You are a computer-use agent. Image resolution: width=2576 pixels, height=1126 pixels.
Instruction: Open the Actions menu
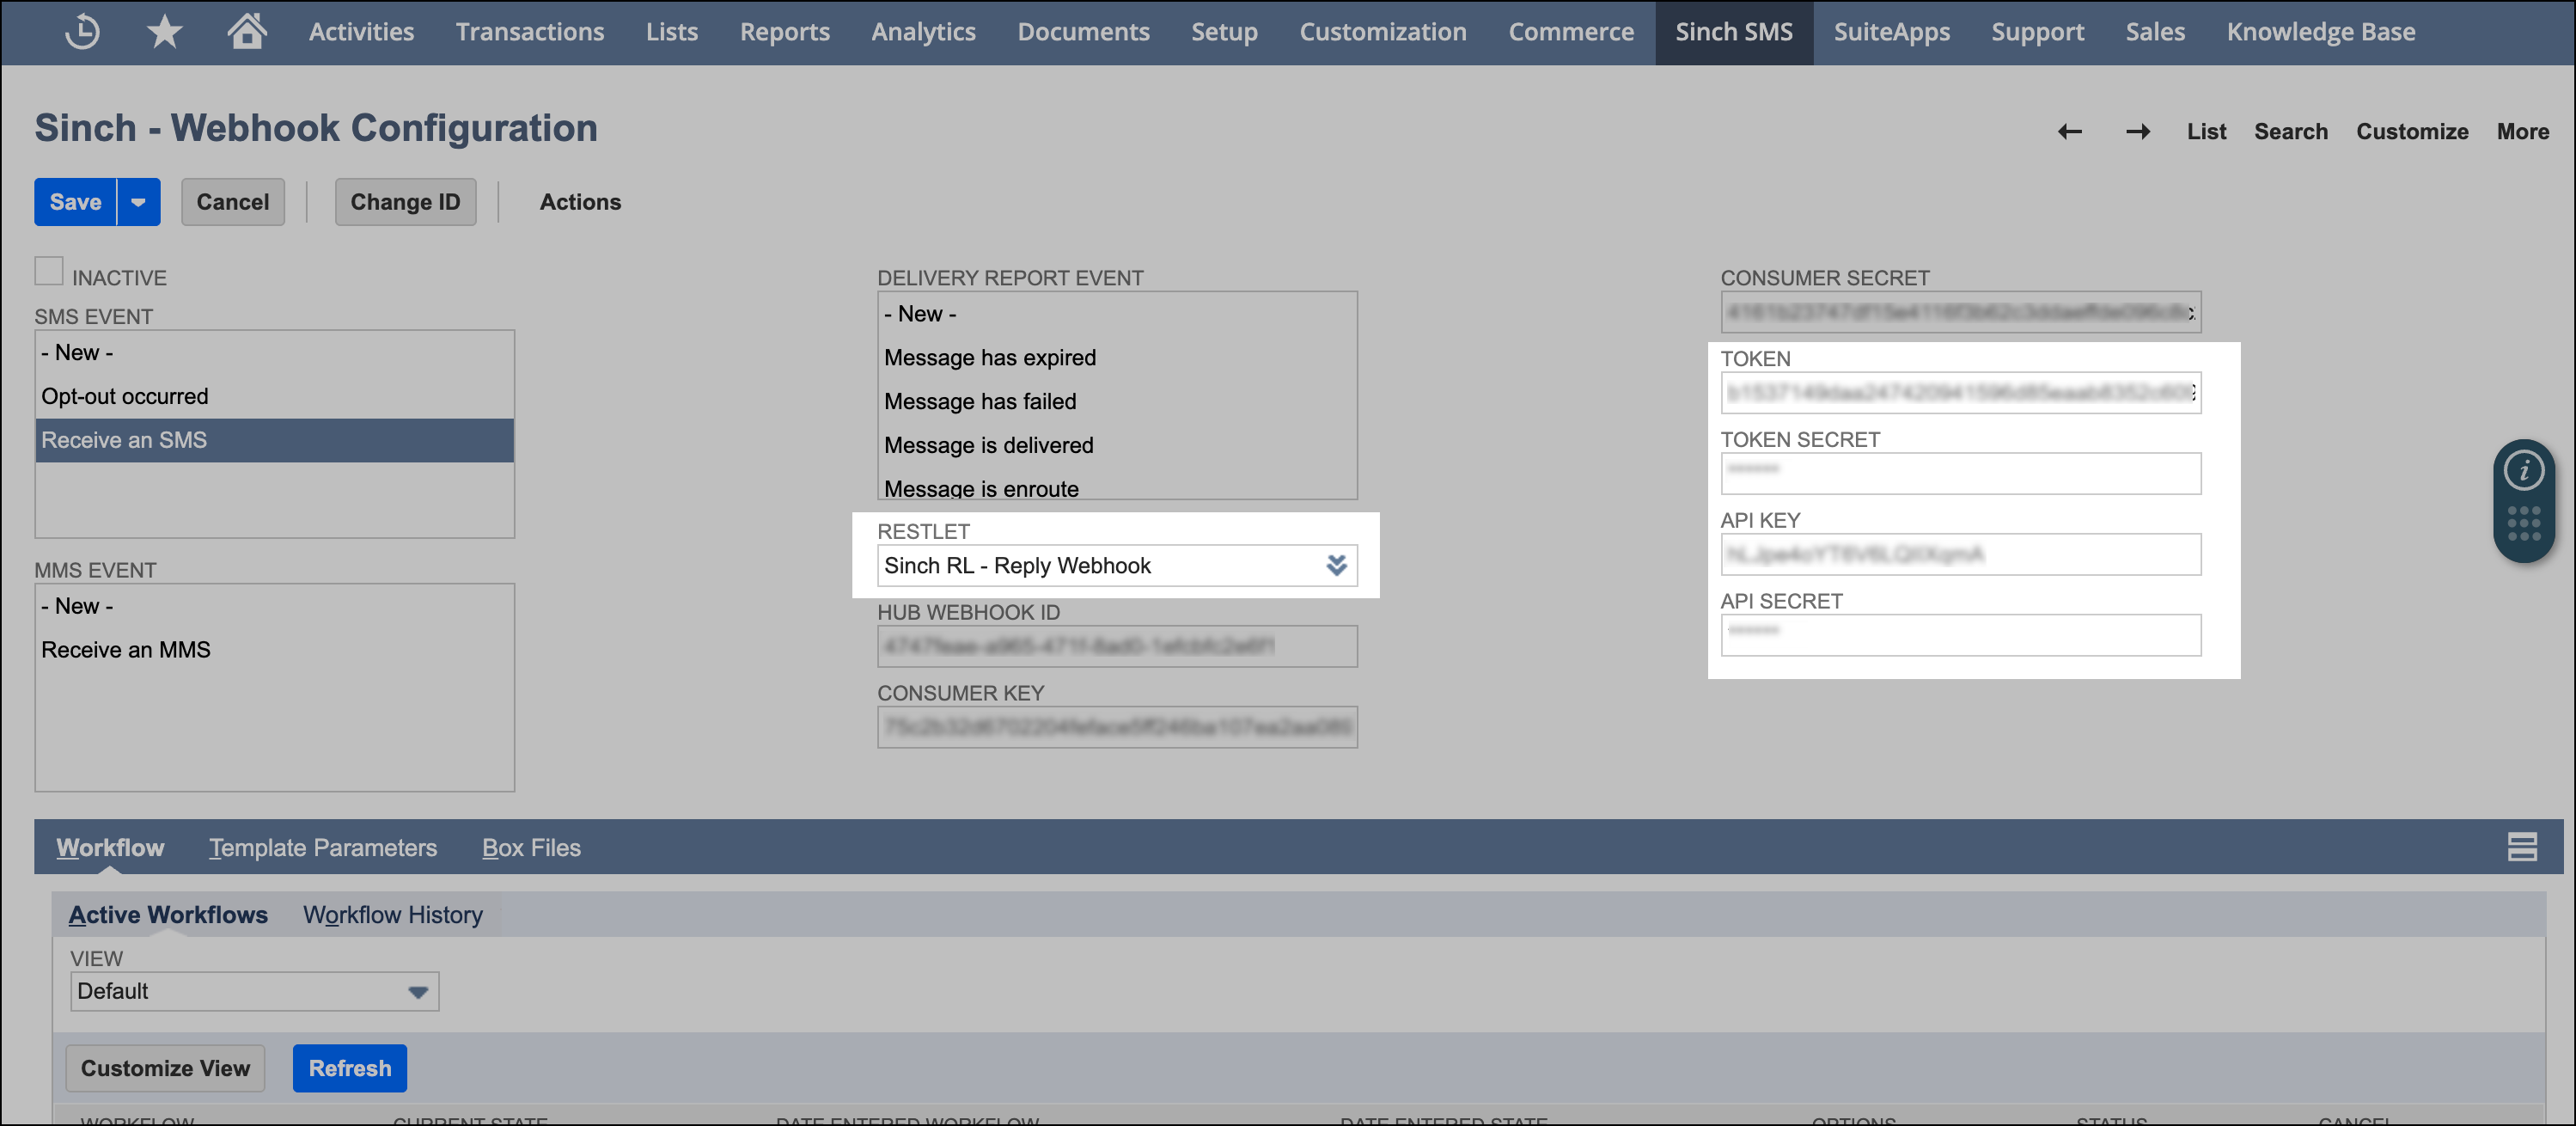click(x=580, y=202)
